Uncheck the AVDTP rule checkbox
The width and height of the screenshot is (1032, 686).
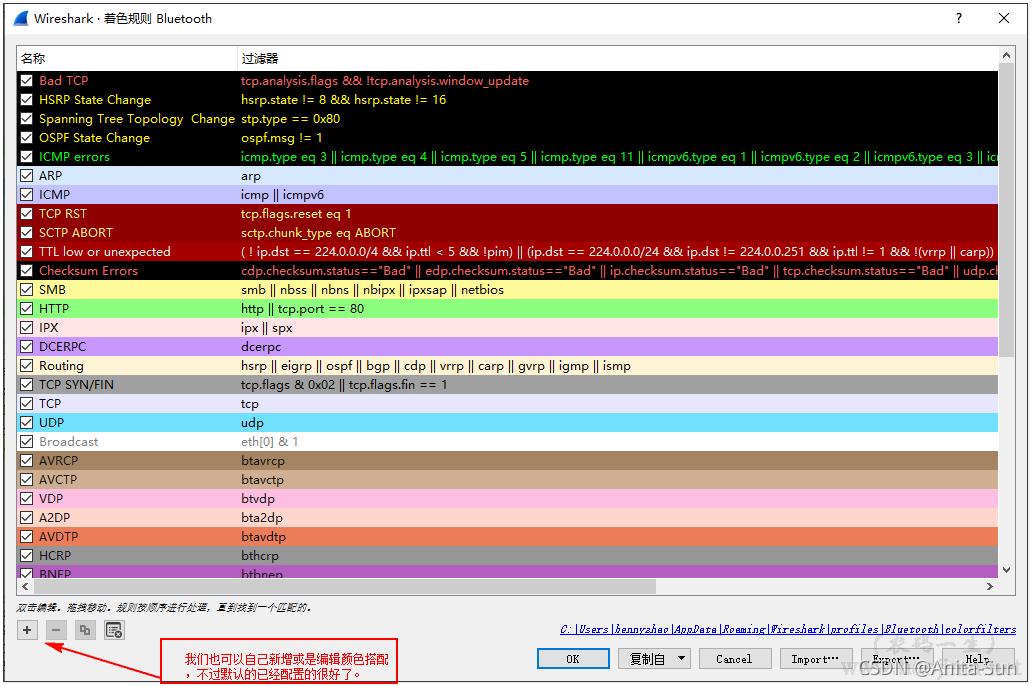[x=27, y=537]
